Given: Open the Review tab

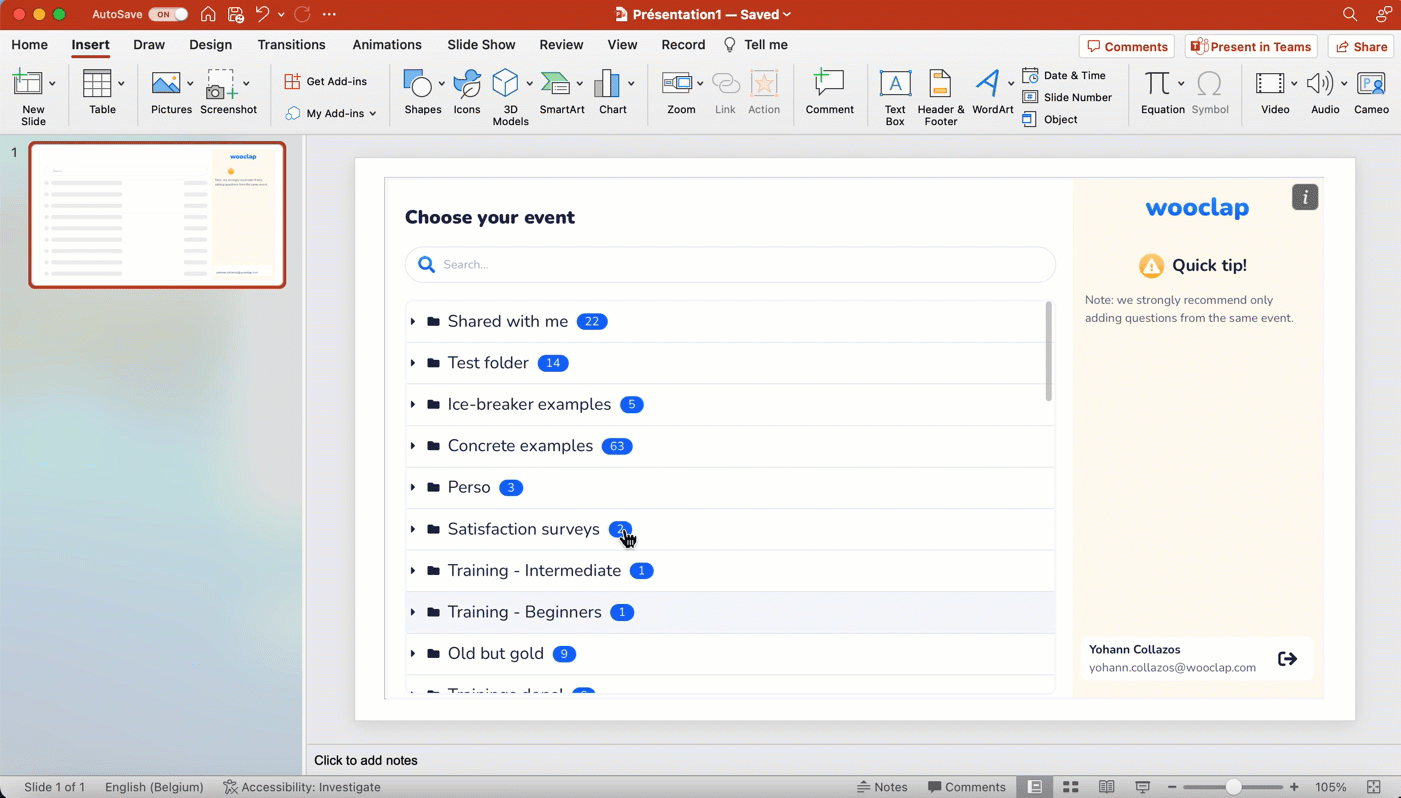Looking at the screenshot, I should point(561,45).
